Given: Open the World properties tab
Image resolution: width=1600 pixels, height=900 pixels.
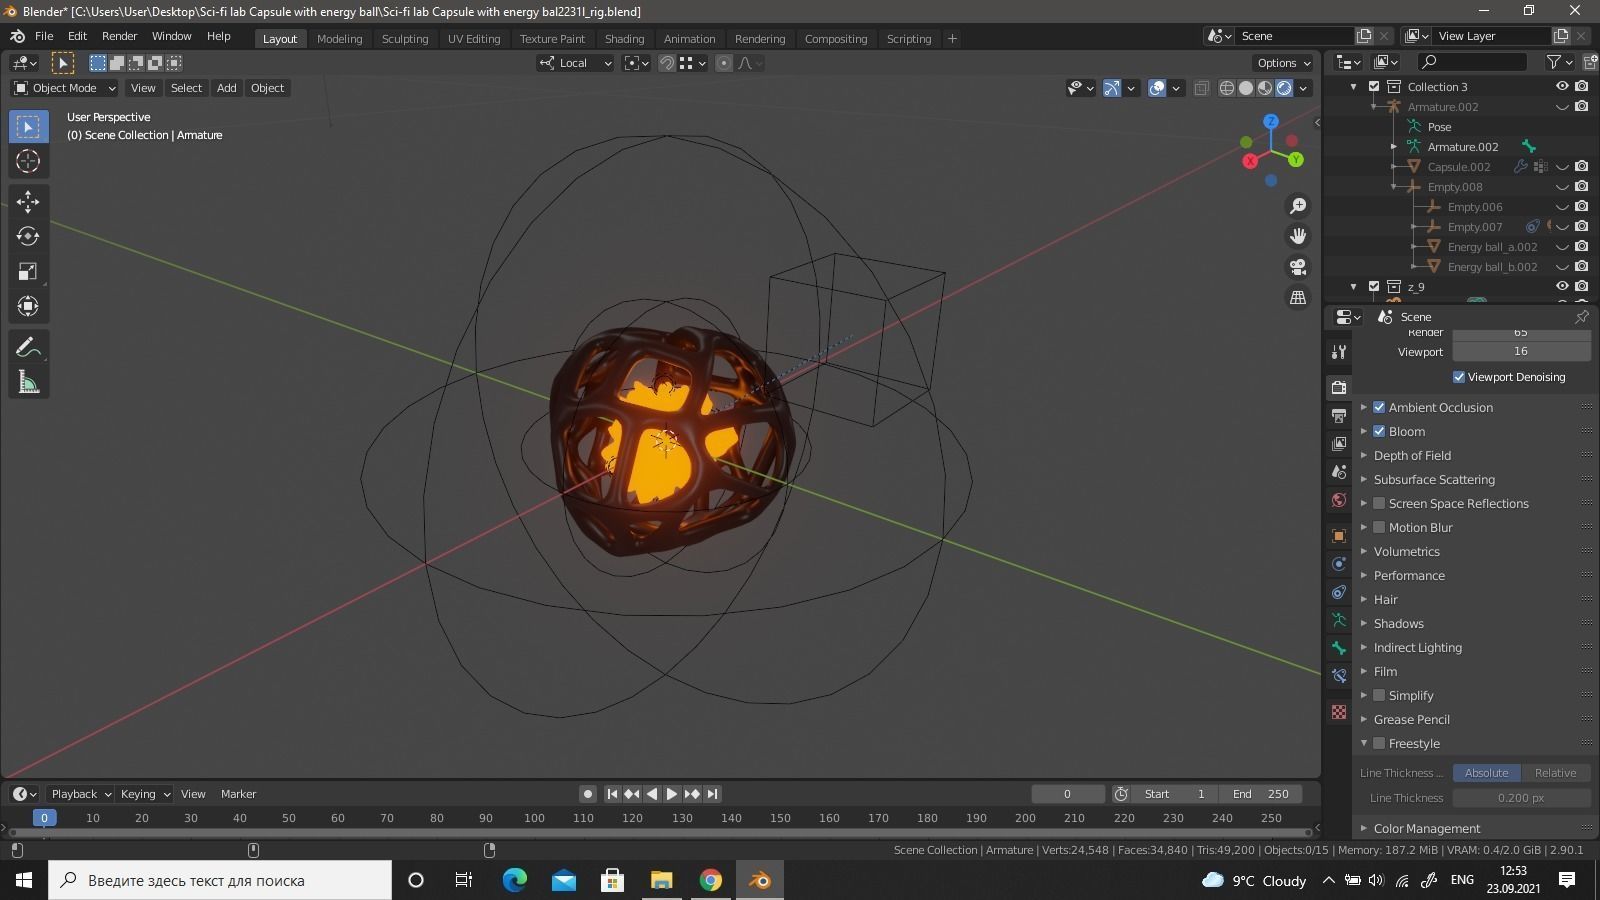Looking at the screenshot, I should click(1339, 499).
